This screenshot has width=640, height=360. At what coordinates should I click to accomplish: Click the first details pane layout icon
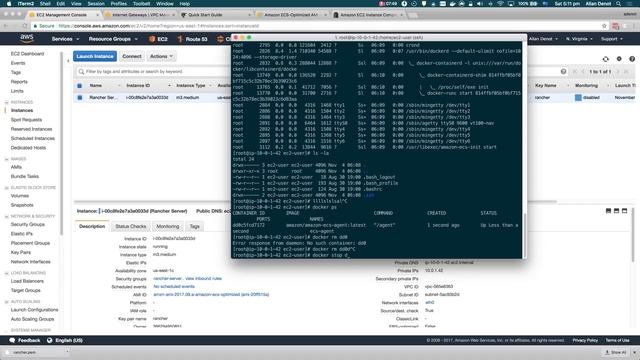click(608, 211)
